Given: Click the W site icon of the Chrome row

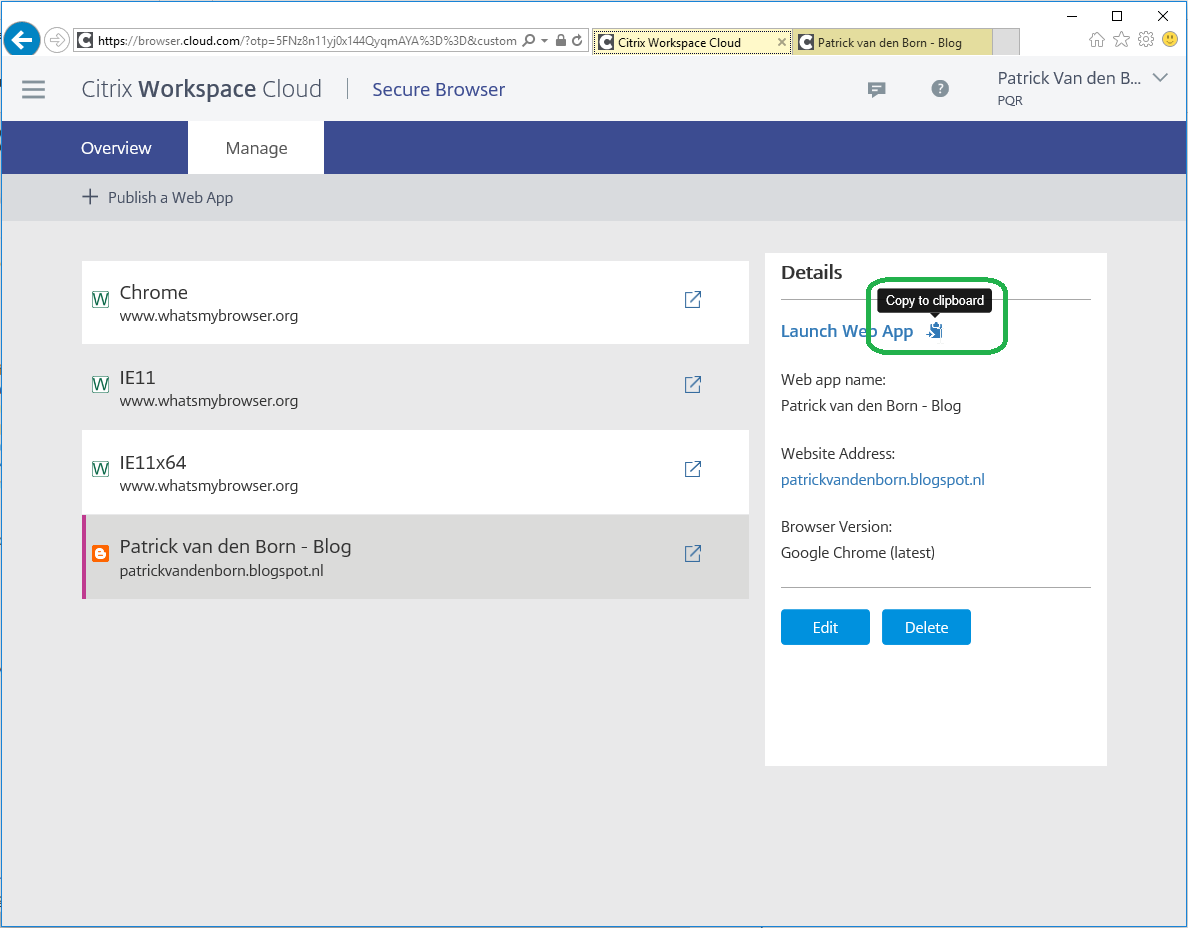Looking at the screenshot, I should click(x=100, y=300).
